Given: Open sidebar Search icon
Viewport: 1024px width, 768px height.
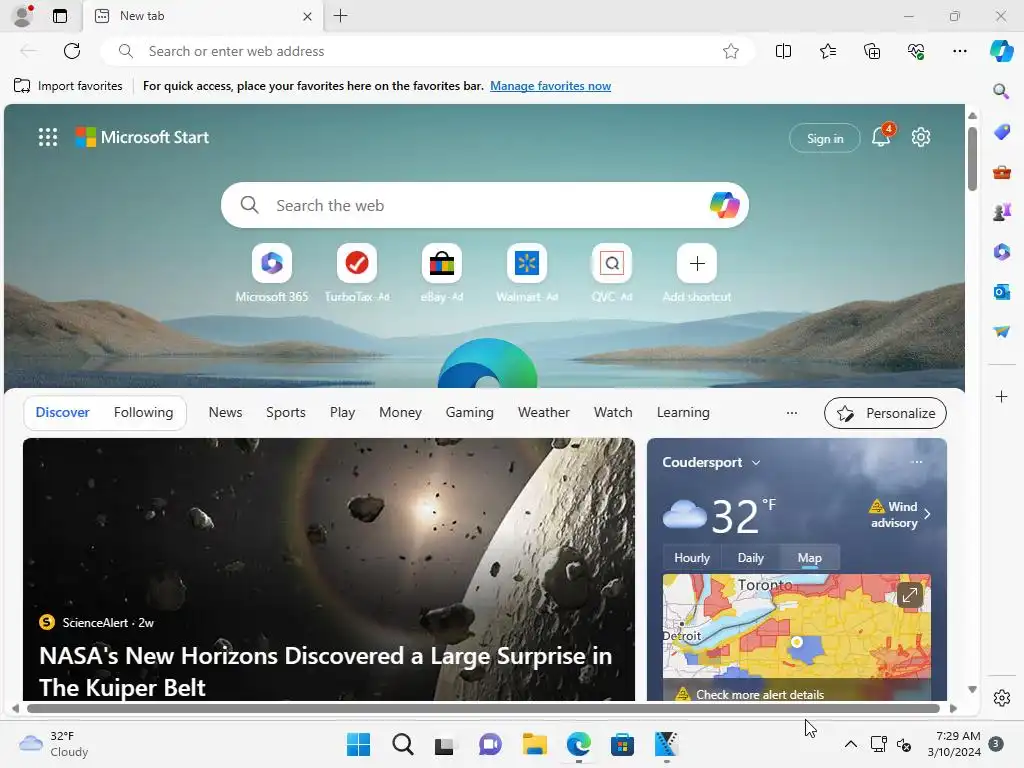Looking at the screenshot, I should 1001,91.
